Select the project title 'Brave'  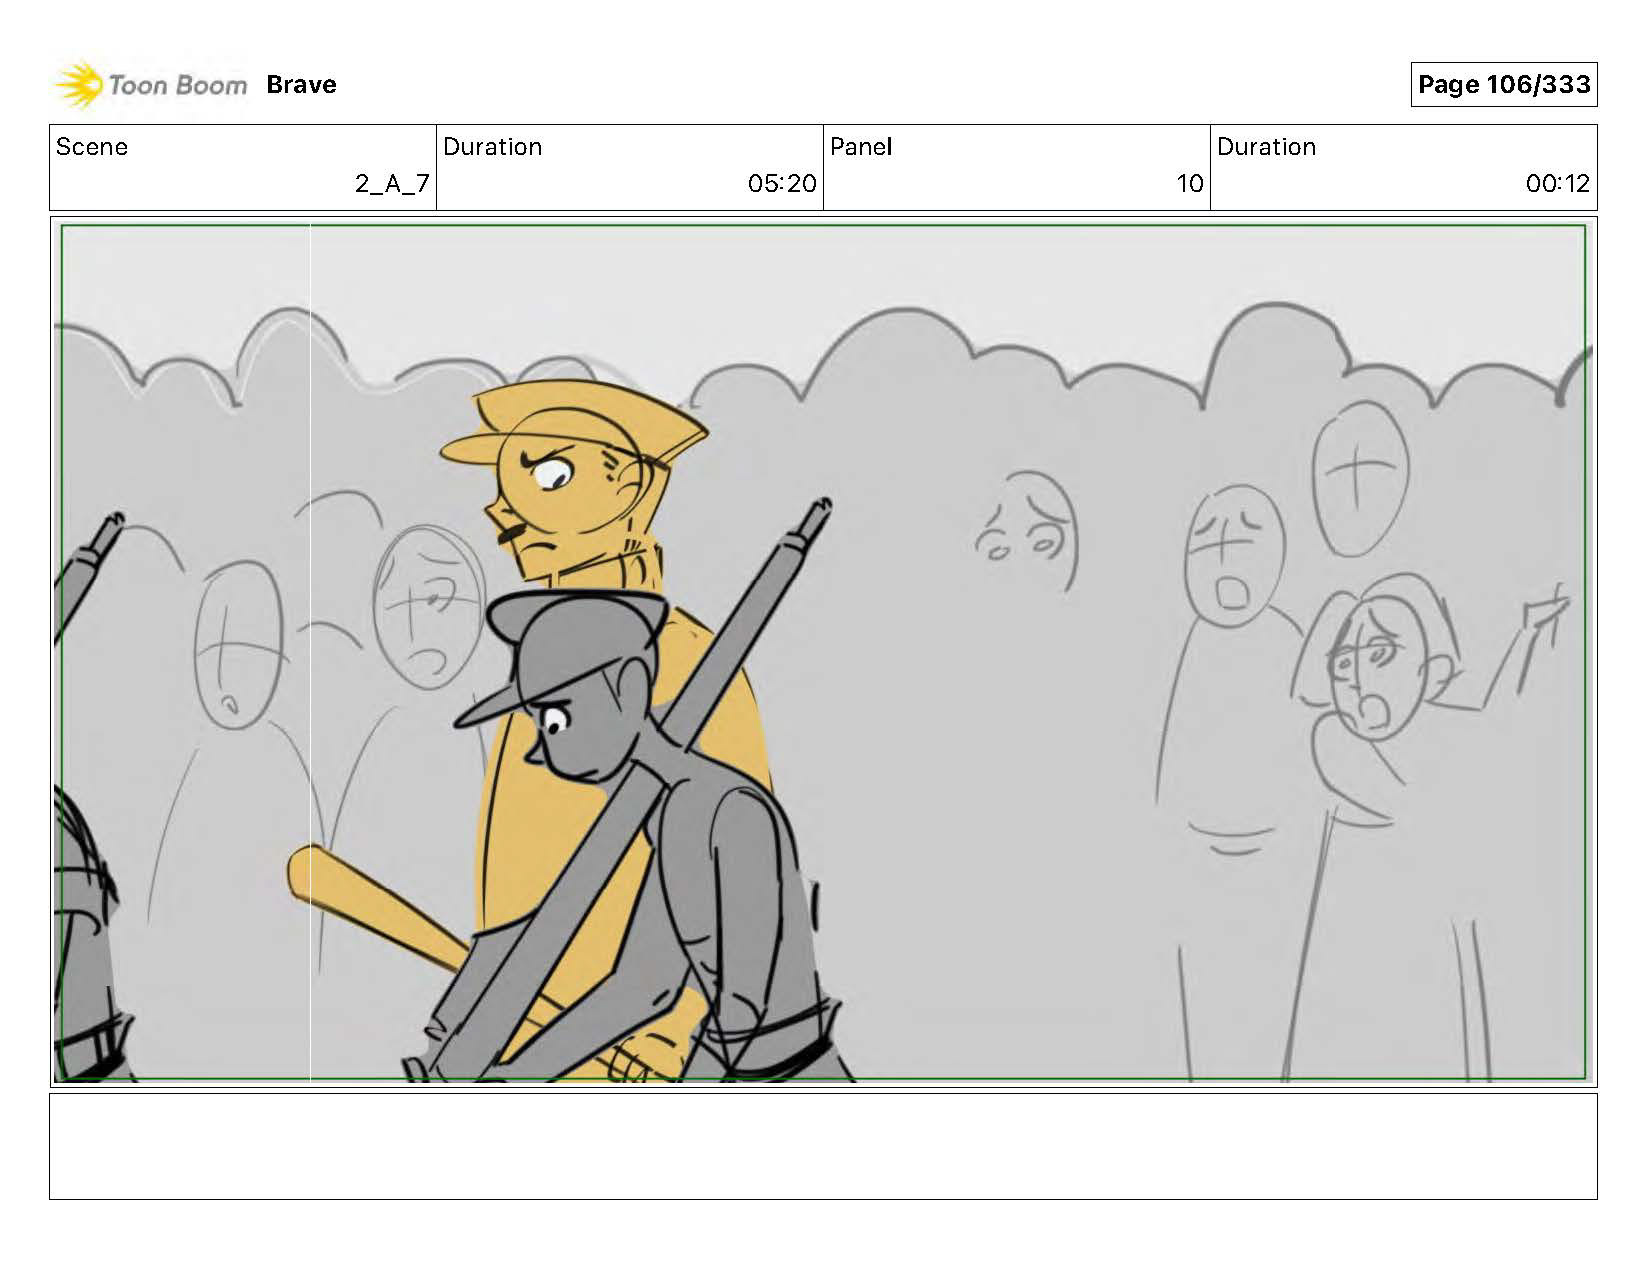[x=301, y=85]
